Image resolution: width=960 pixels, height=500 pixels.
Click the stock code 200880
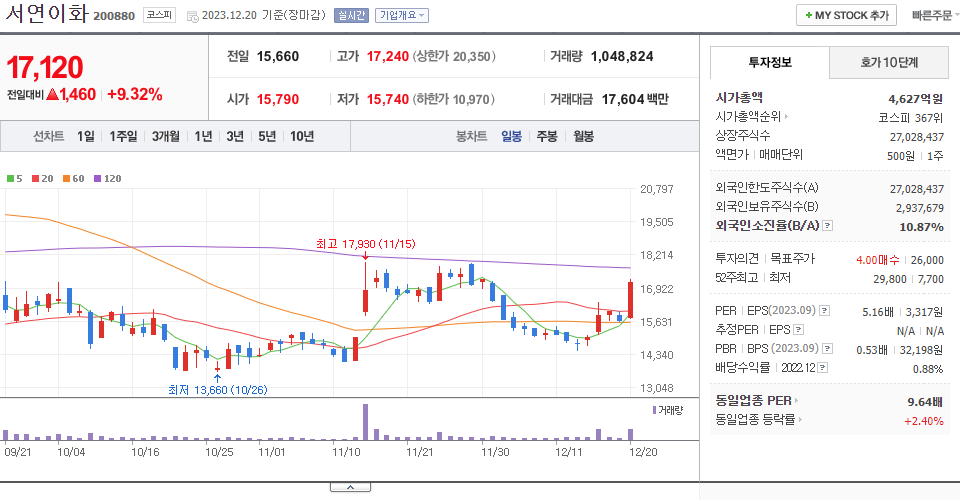tap(114, 16)
